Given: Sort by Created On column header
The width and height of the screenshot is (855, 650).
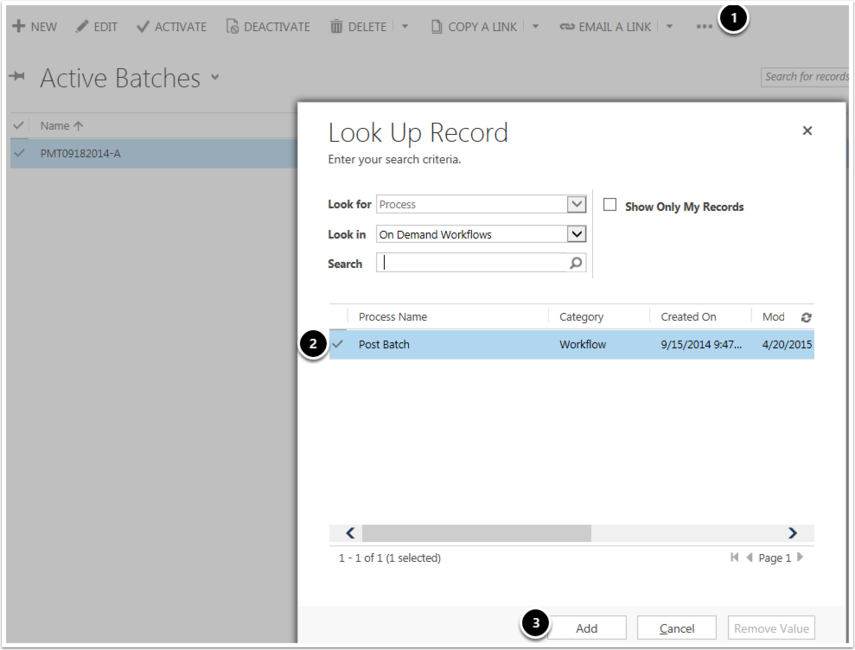Looking at the screenshot, I should pyautogui.click(x=688, y=317).
